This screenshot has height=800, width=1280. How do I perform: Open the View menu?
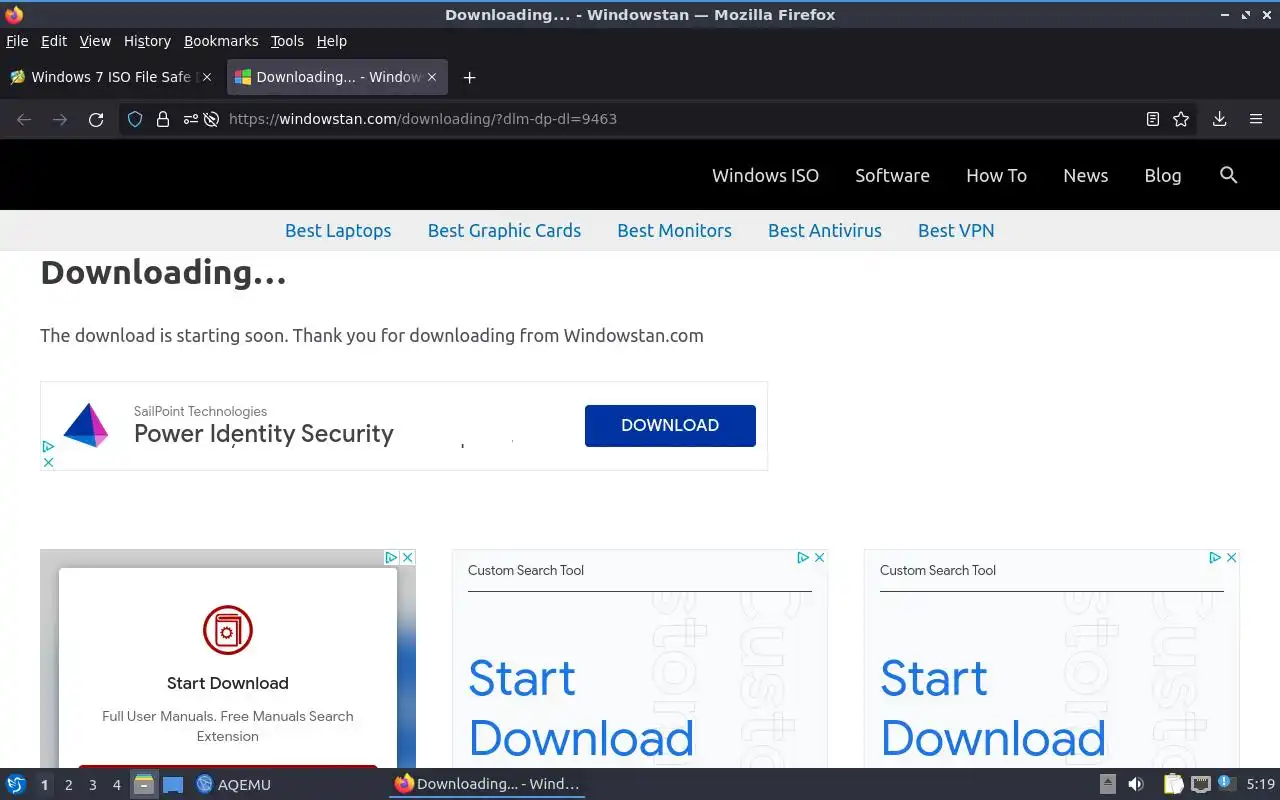[95, 41]
